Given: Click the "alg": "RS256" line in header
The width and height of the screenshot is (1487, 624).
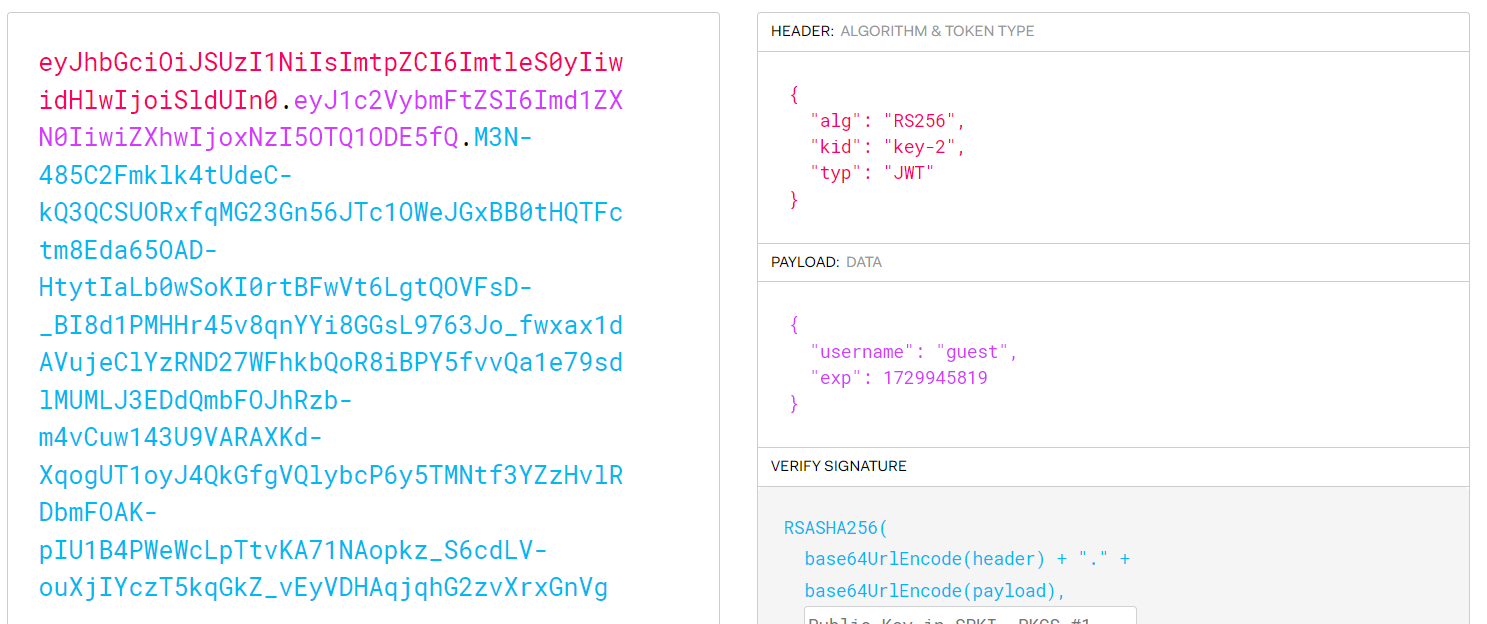Looking at the screenshot, I should (888, 121).
